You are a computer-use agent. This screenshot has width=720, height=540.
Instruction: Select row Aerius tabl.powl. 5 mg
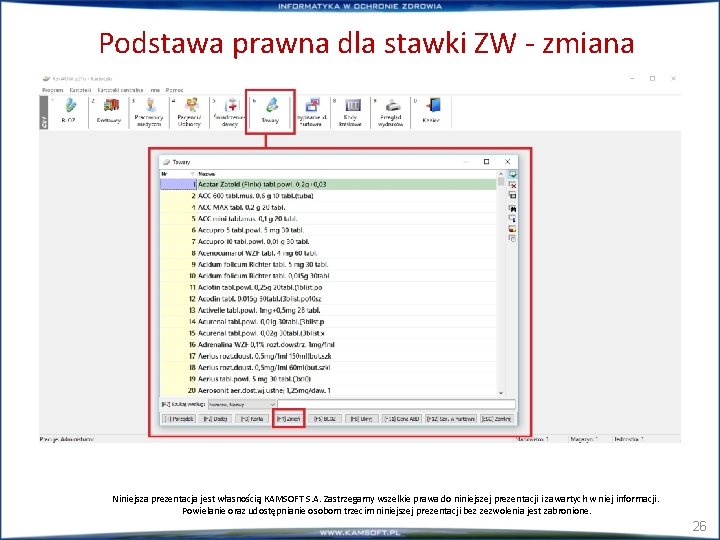click(328, 379)
